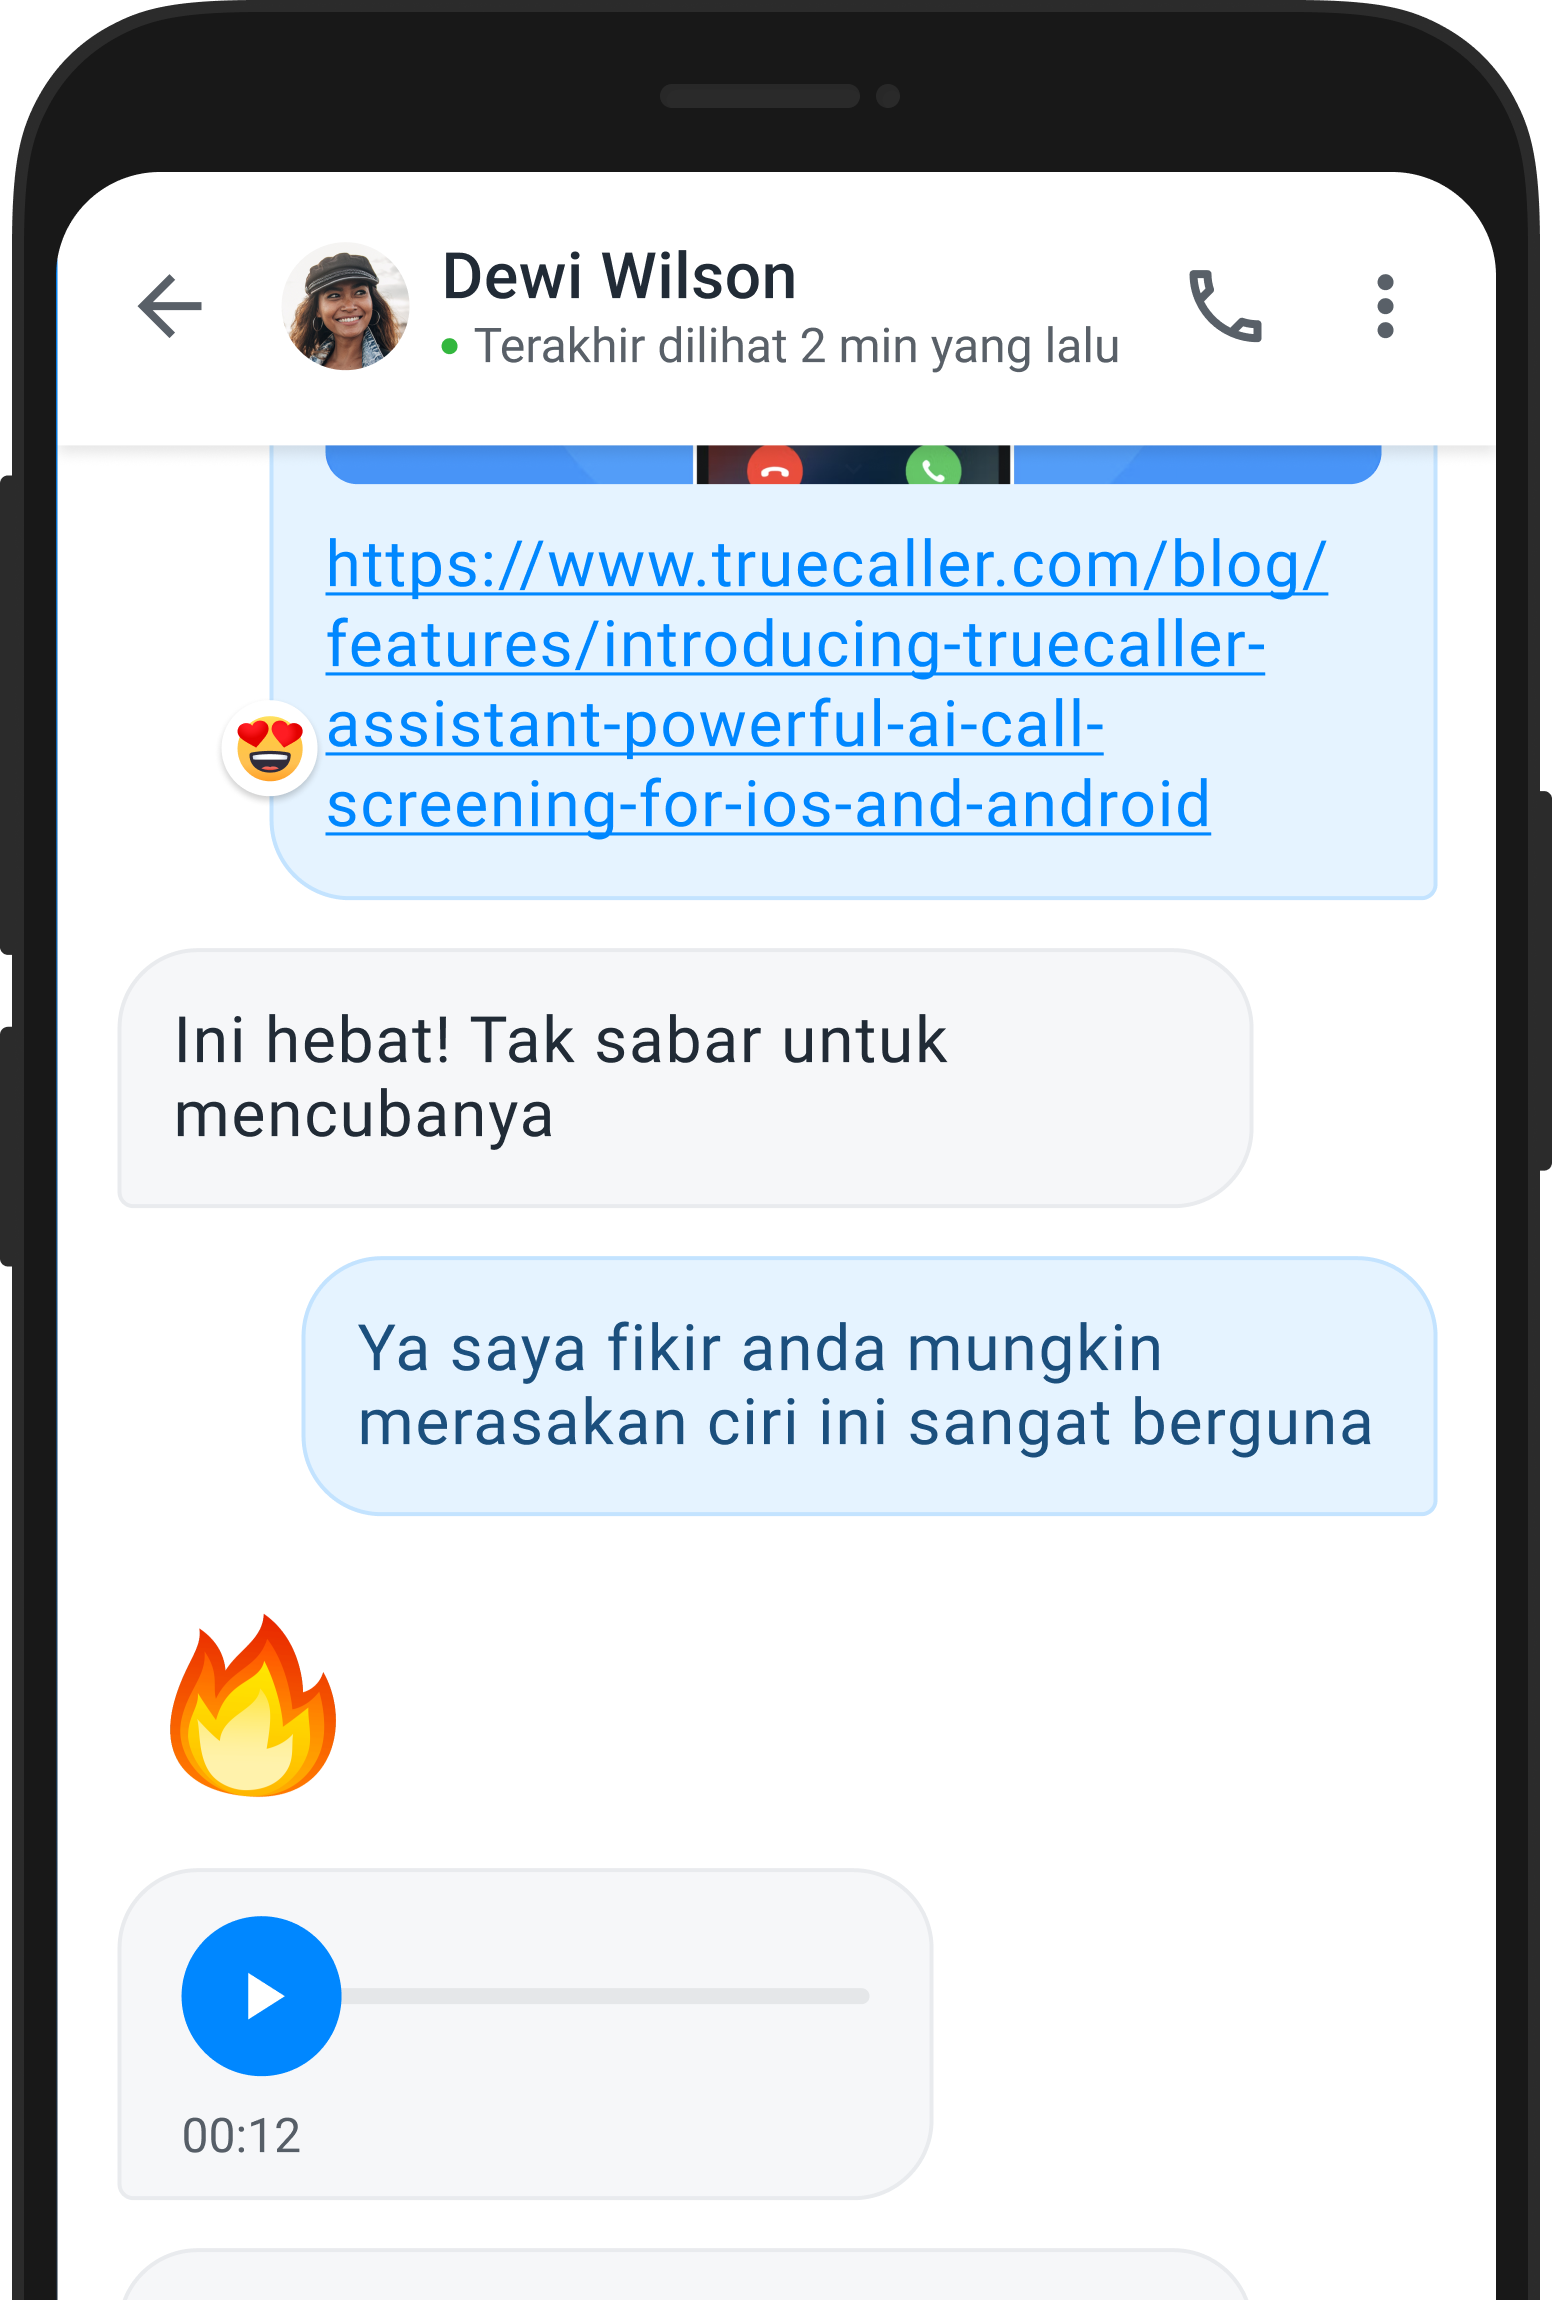Tap the heart-eyes emoji reaction
1552x2300 pixels.
(x=269, y=748)
